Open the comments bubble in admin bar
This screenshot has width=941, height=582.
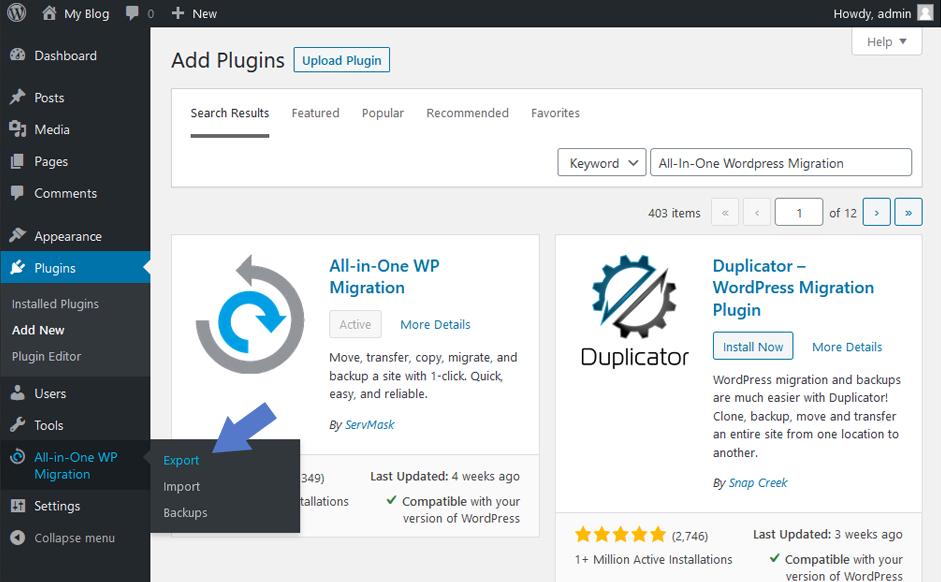pyautogui.click(x=132, y=13)
